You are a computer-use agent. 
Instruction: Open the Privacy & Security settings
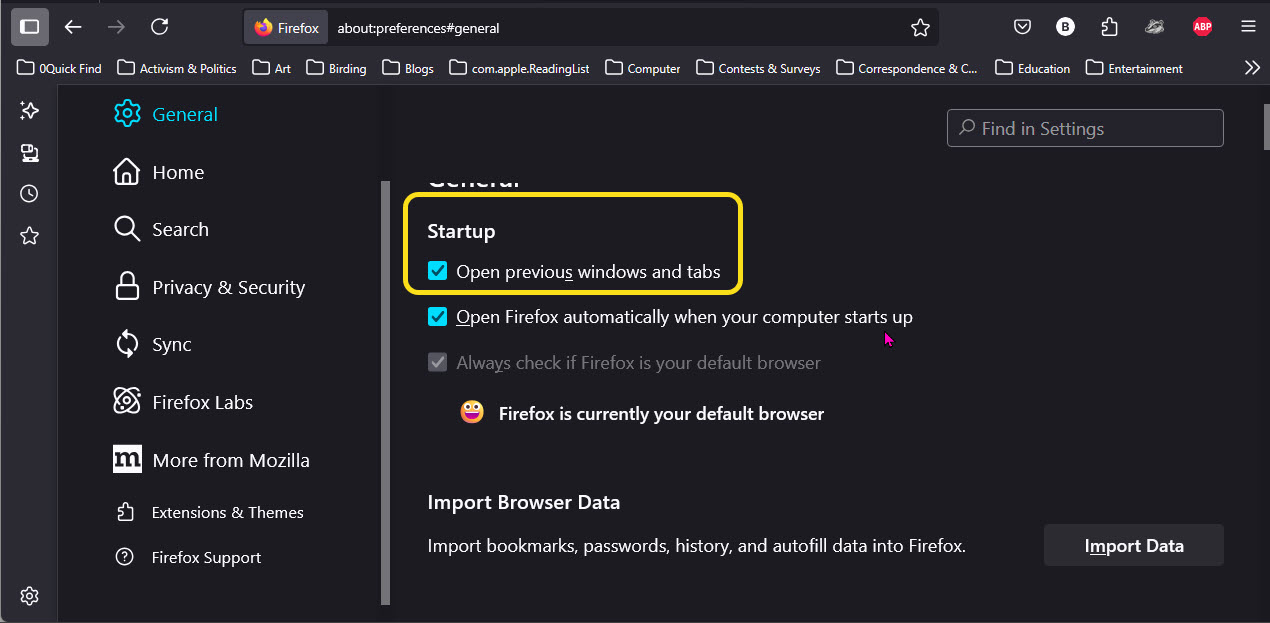pyautogui.click(x=210, y=287)
